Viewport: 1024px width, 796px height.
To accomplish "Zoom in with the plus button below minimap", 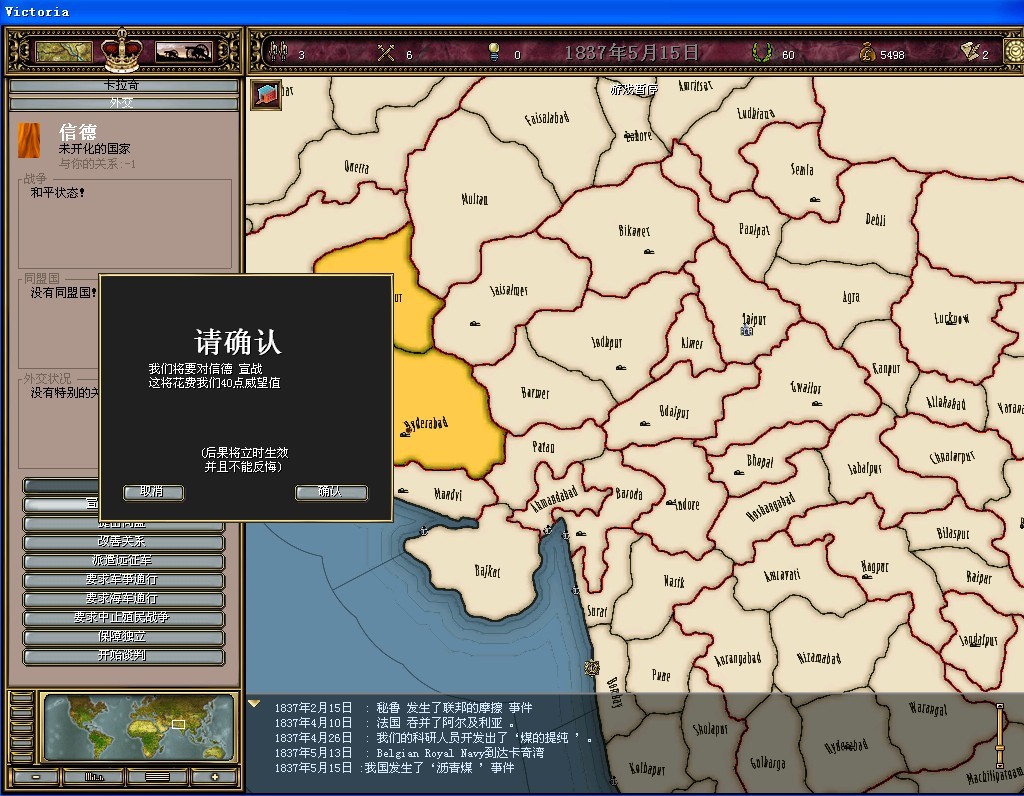I will pos(215,777).
